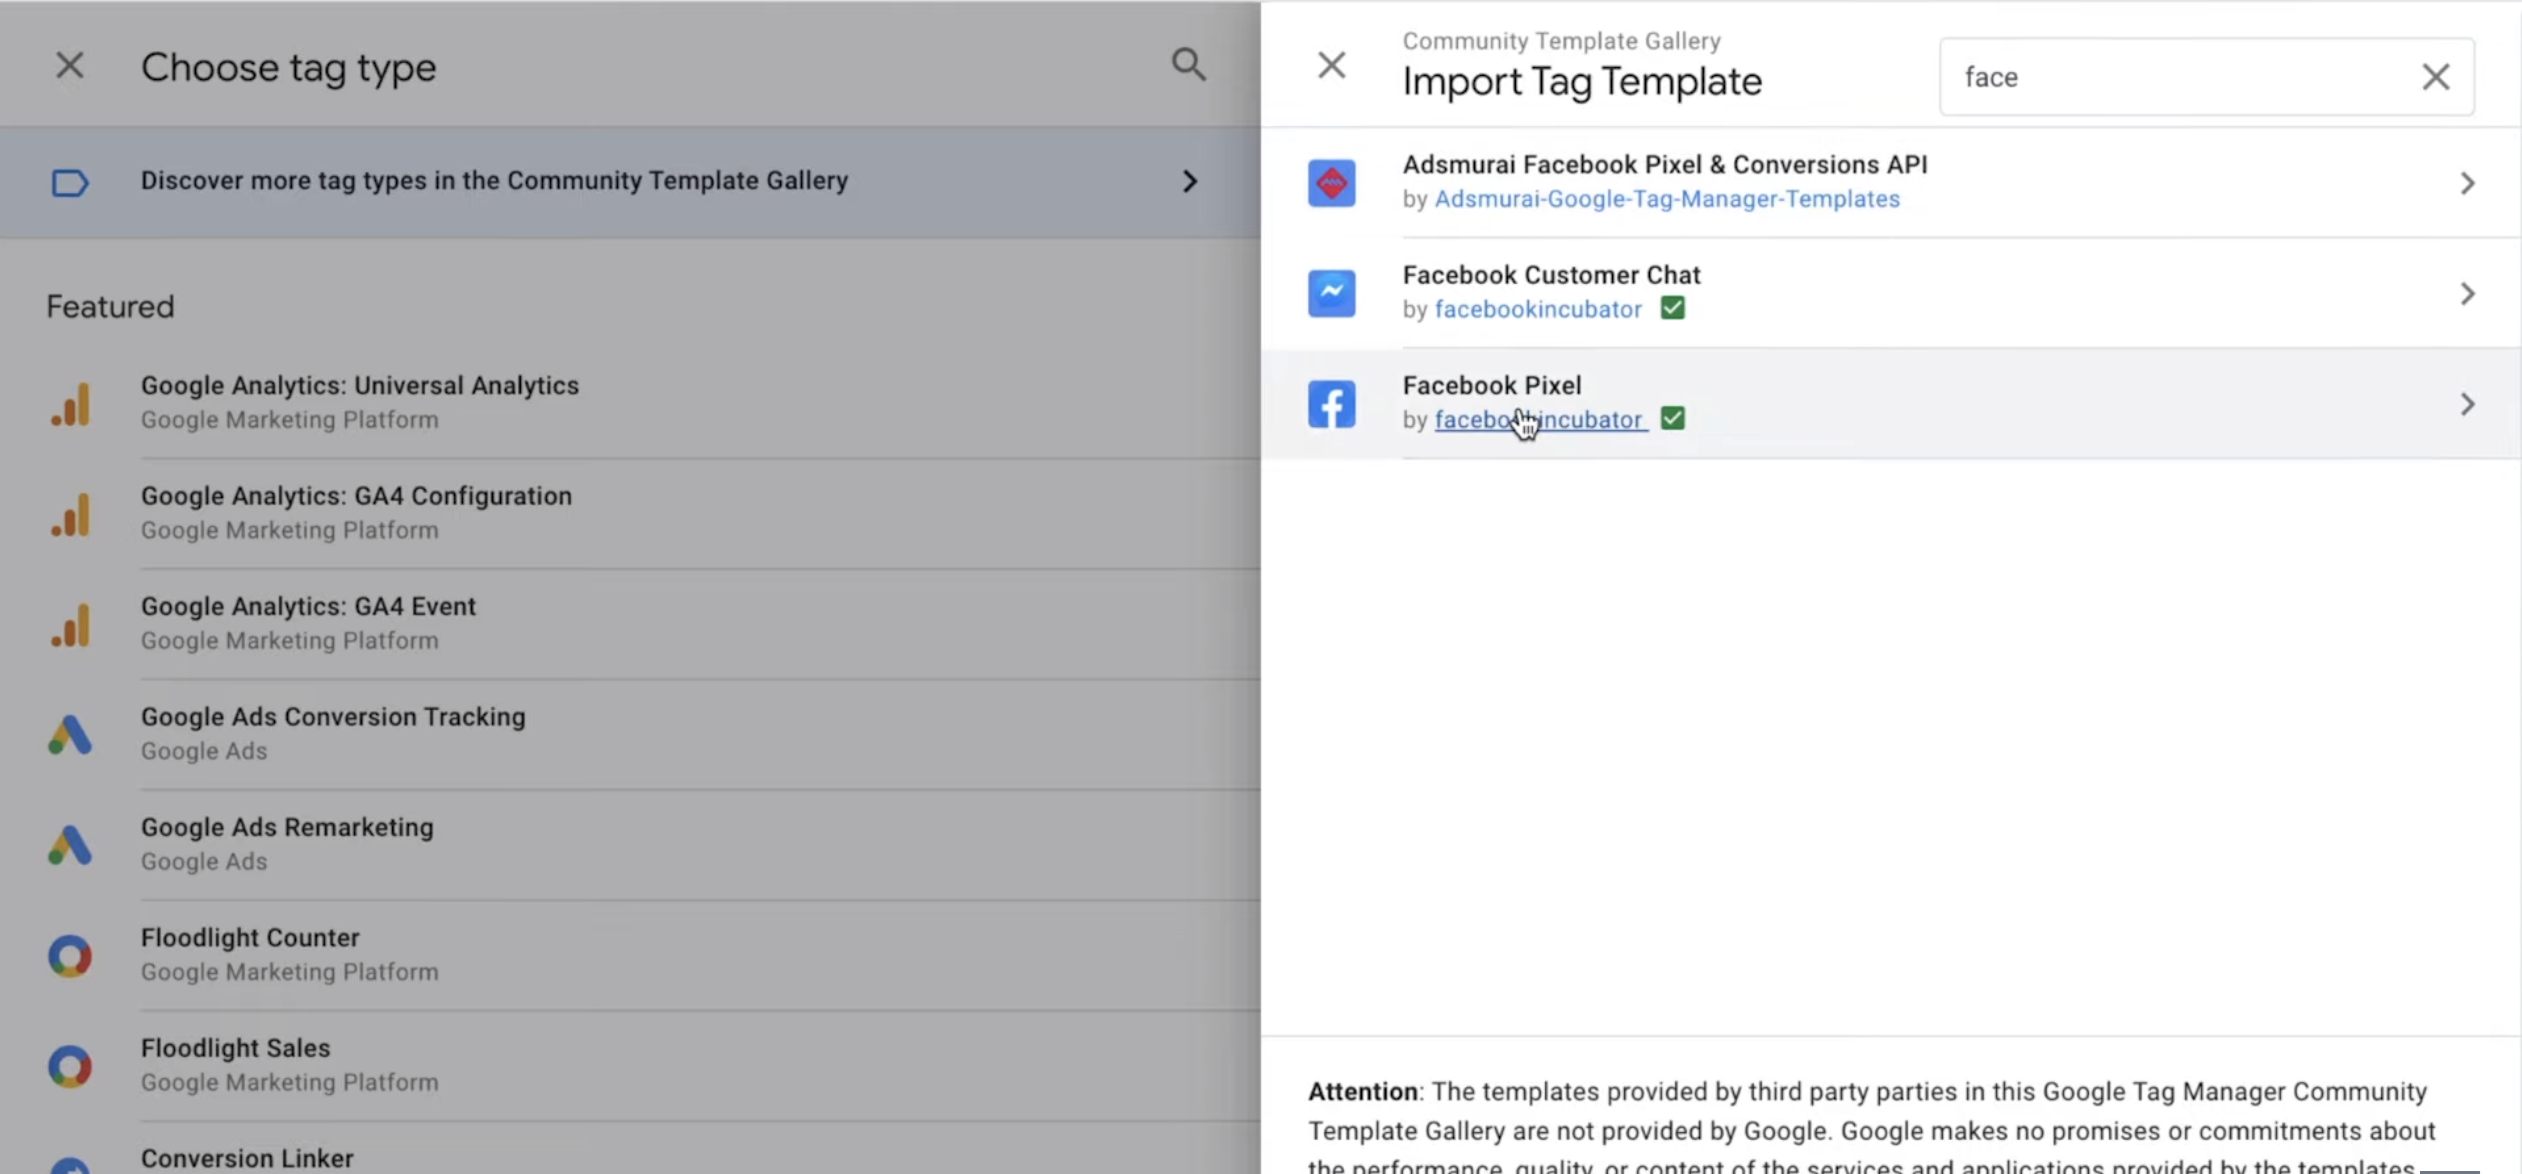Click Floodlight Counter ring icon
The width and height of the screenshot is (2522, 1174).
tap(70, 955)
